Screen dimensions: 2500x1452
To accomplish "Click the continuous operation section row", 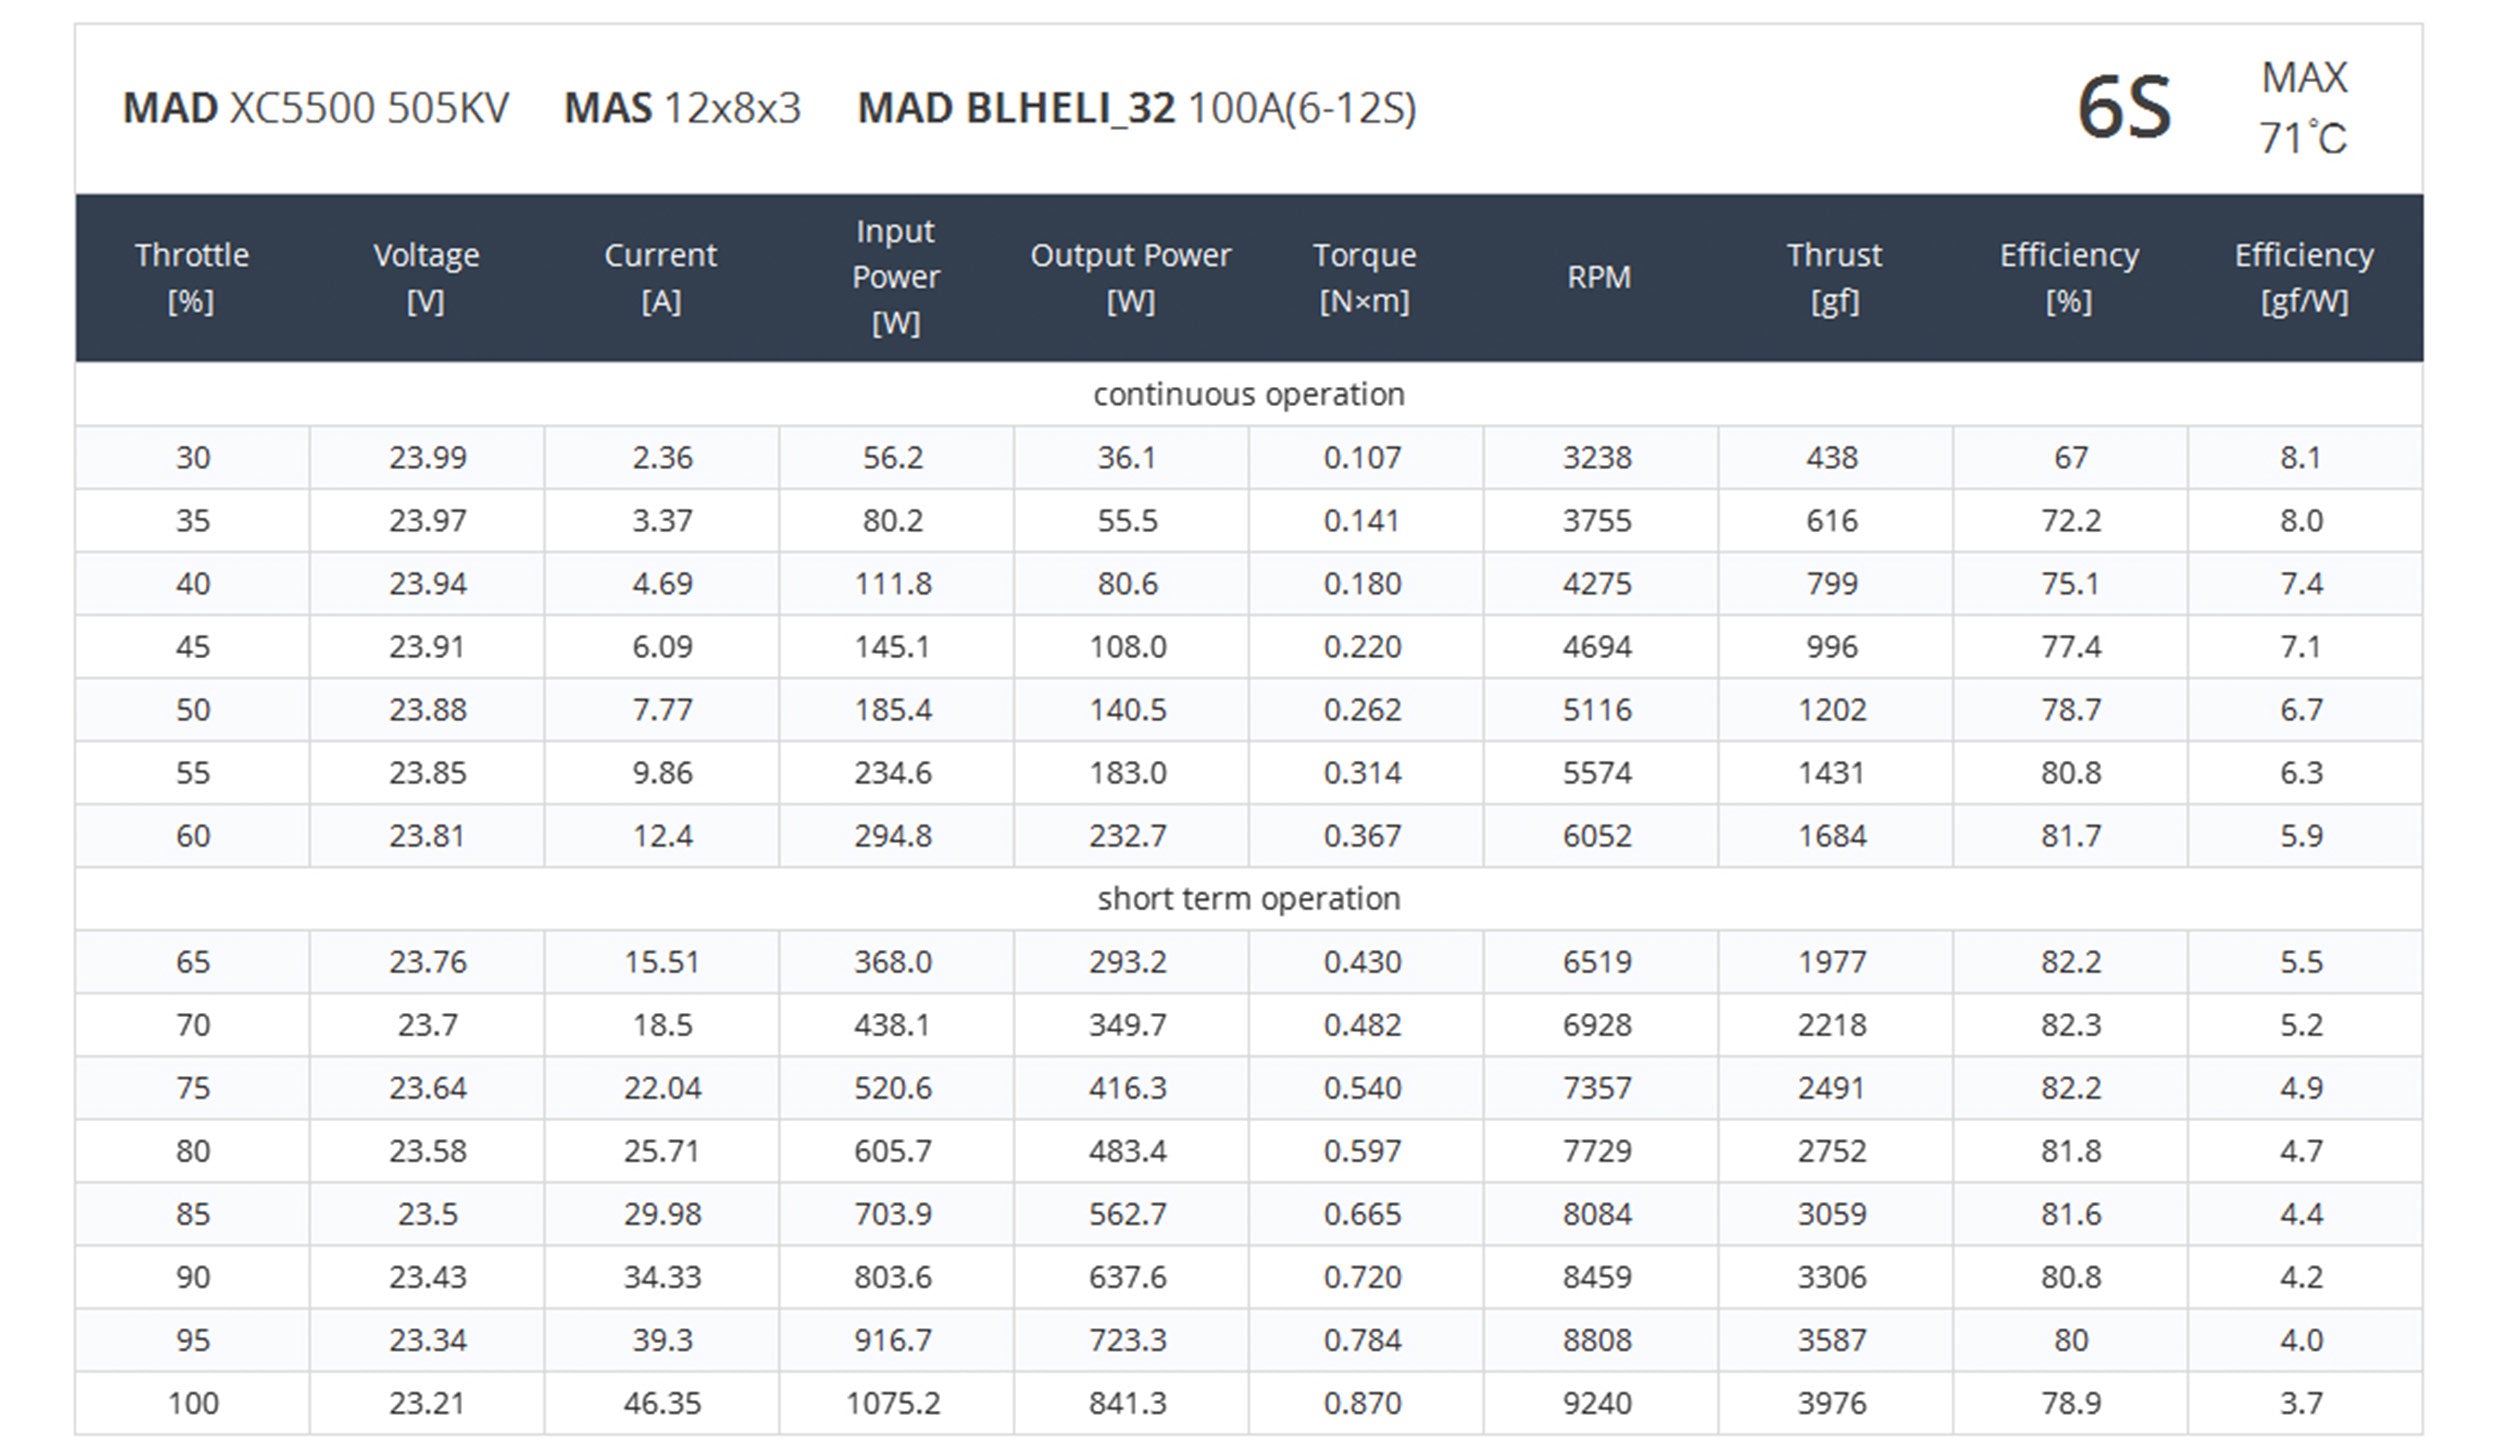I will [x=1248, y=394].
